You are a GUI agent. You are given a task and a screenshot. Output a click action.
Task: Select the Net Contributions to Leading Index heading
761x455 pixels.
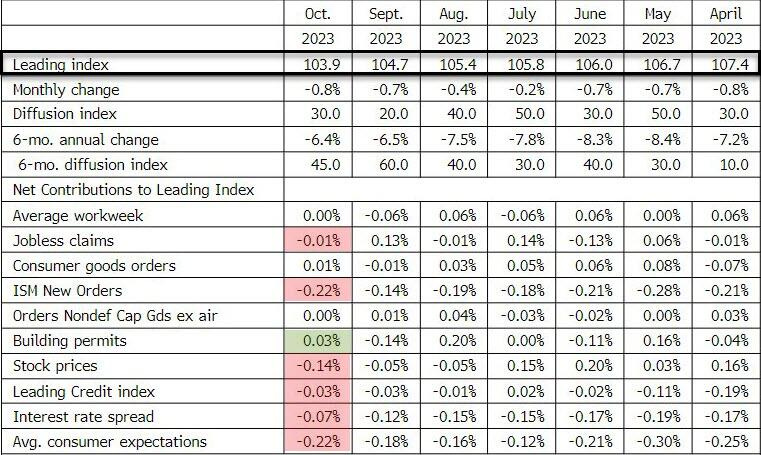[133, 189]
